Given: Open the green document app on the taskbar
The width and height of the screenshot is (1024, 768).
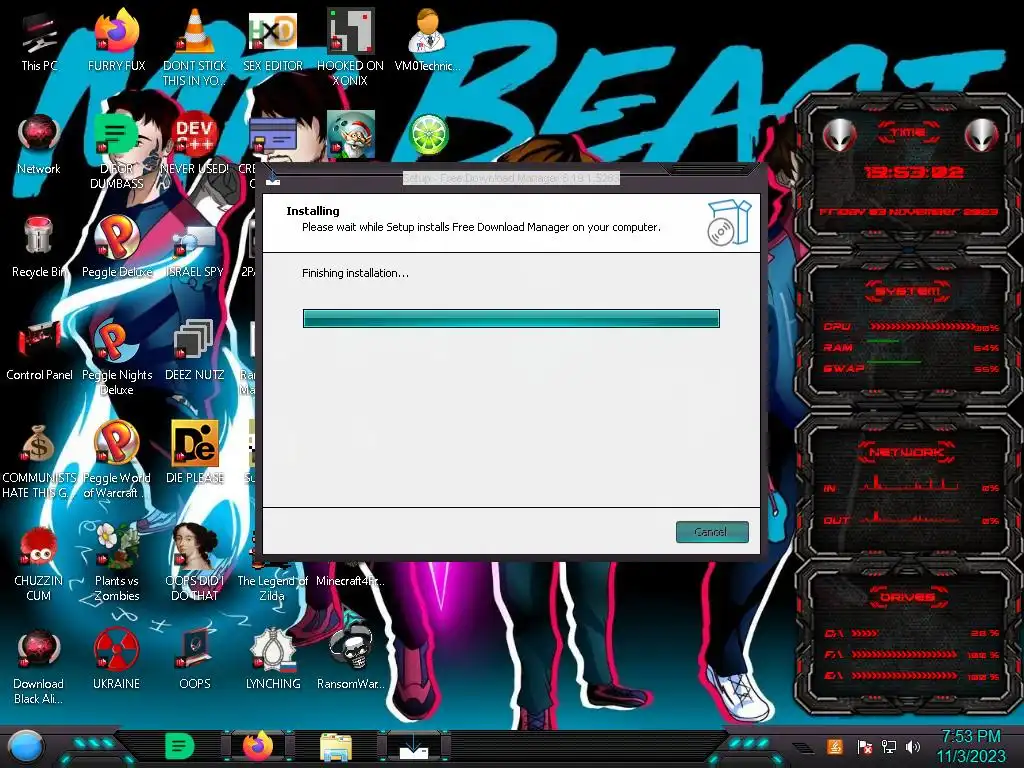Looking at the screenshot, I should (180, 746).
